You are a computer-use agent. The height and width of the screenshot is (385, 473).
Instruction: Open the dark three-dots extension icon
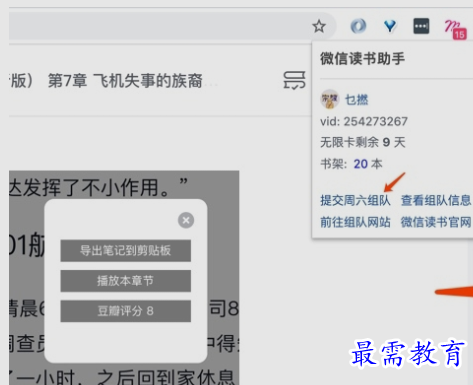click(x=421, y=26)
